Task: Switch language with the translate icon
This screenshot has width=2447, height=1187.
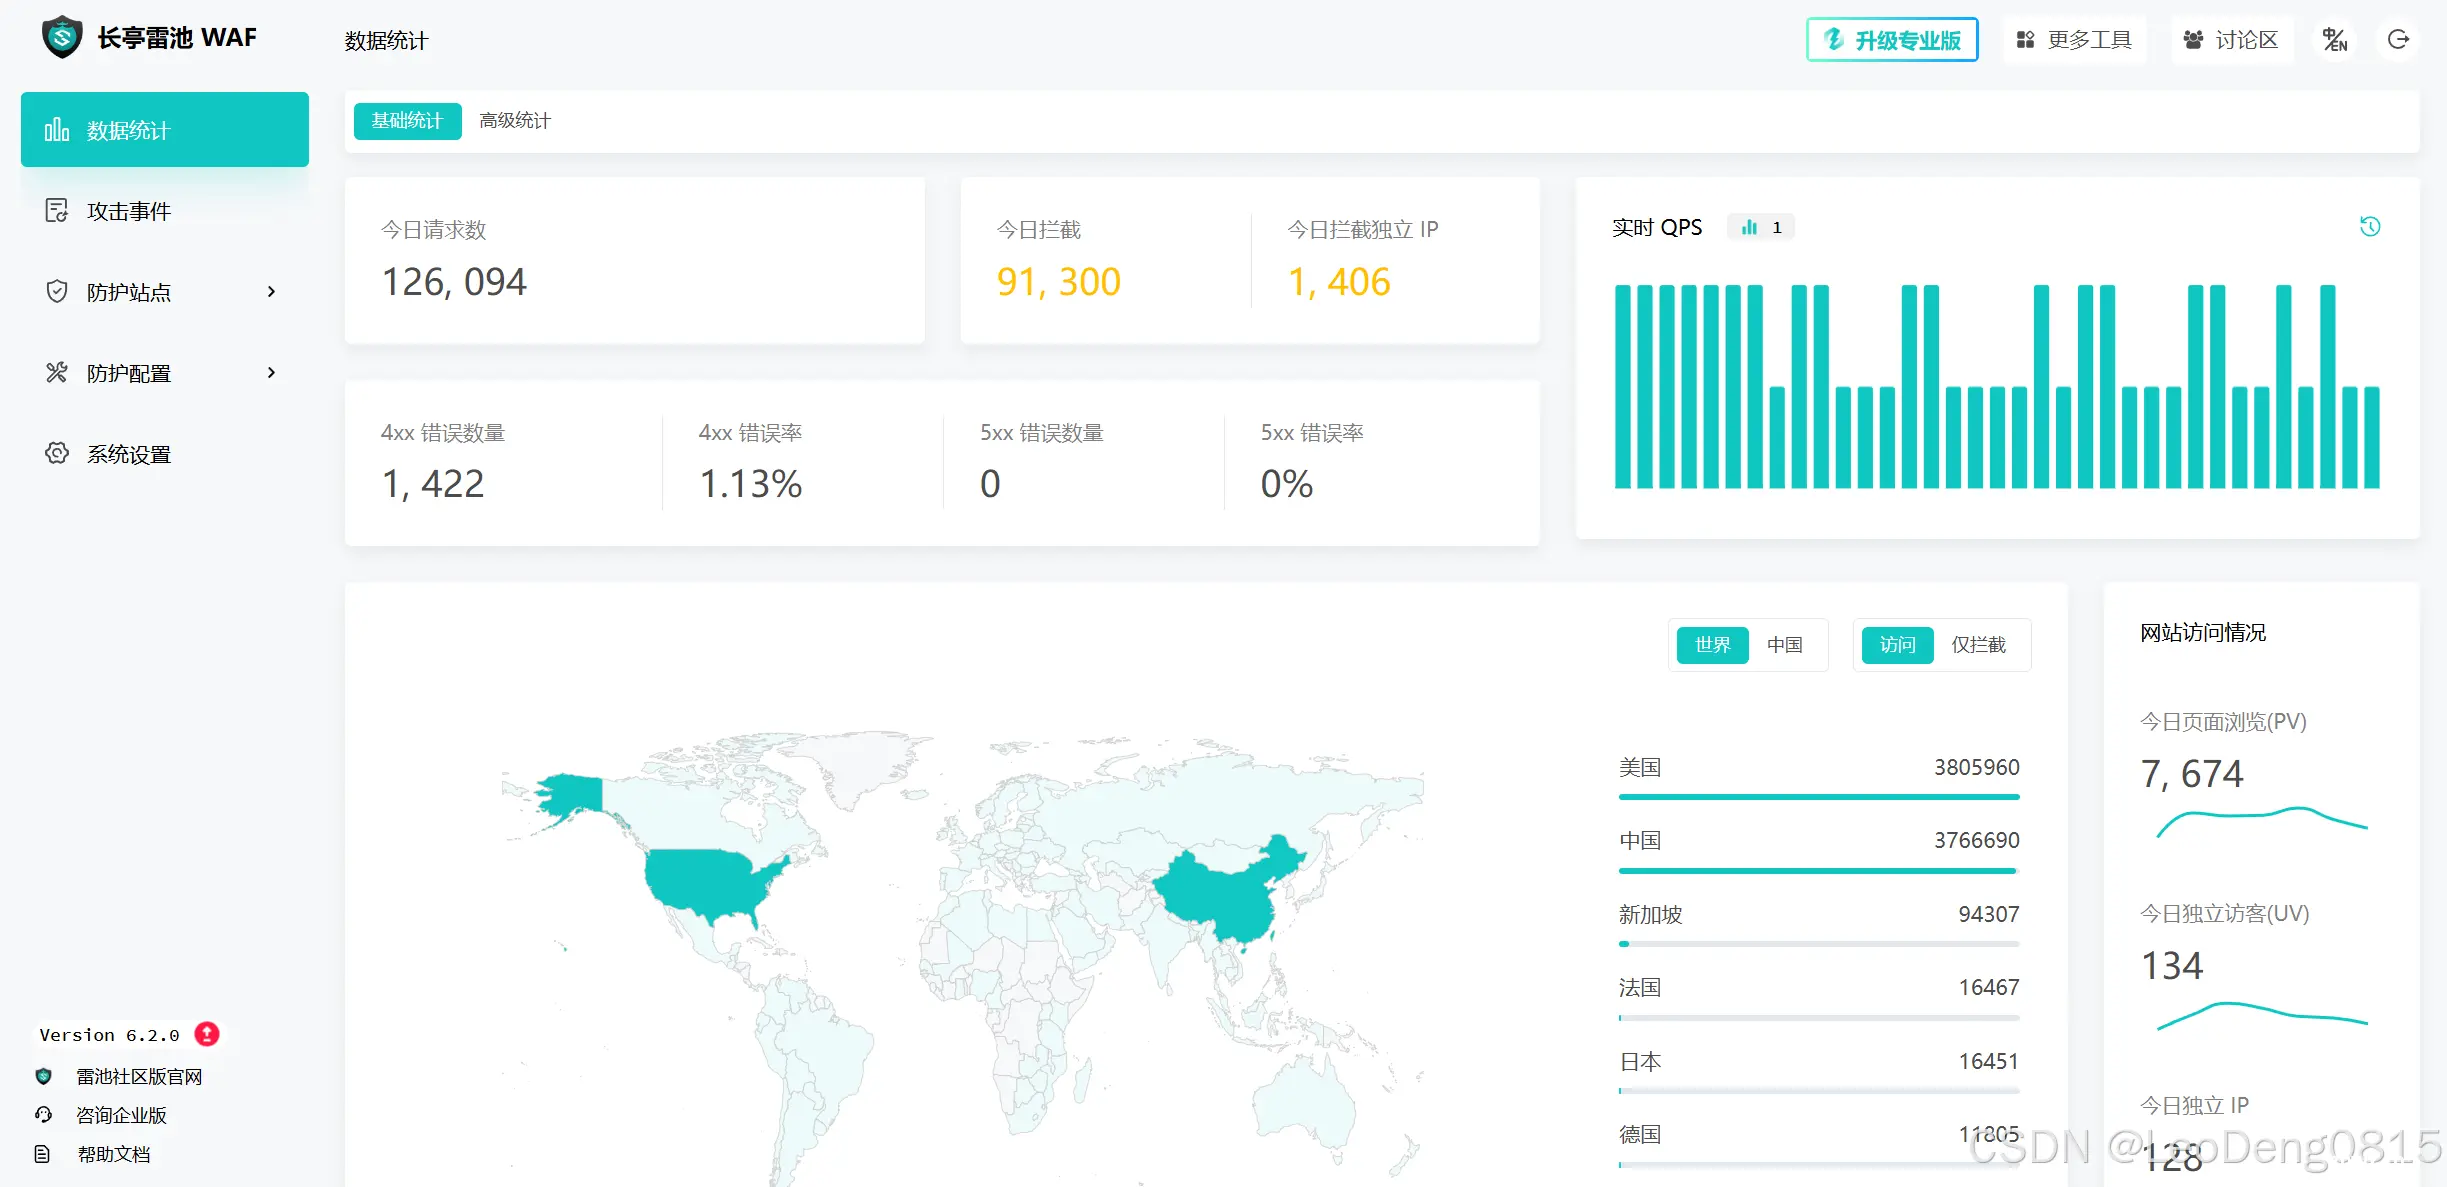Action: click(x=2335, y=40)
